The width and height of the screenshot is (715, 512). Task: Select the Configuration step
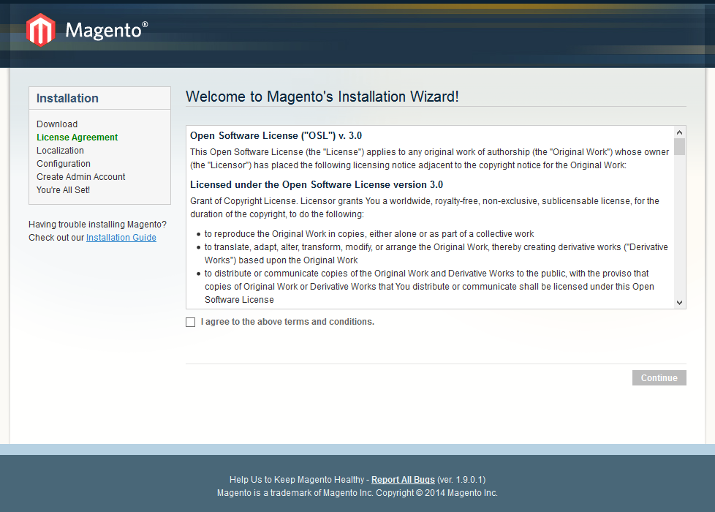63,164
